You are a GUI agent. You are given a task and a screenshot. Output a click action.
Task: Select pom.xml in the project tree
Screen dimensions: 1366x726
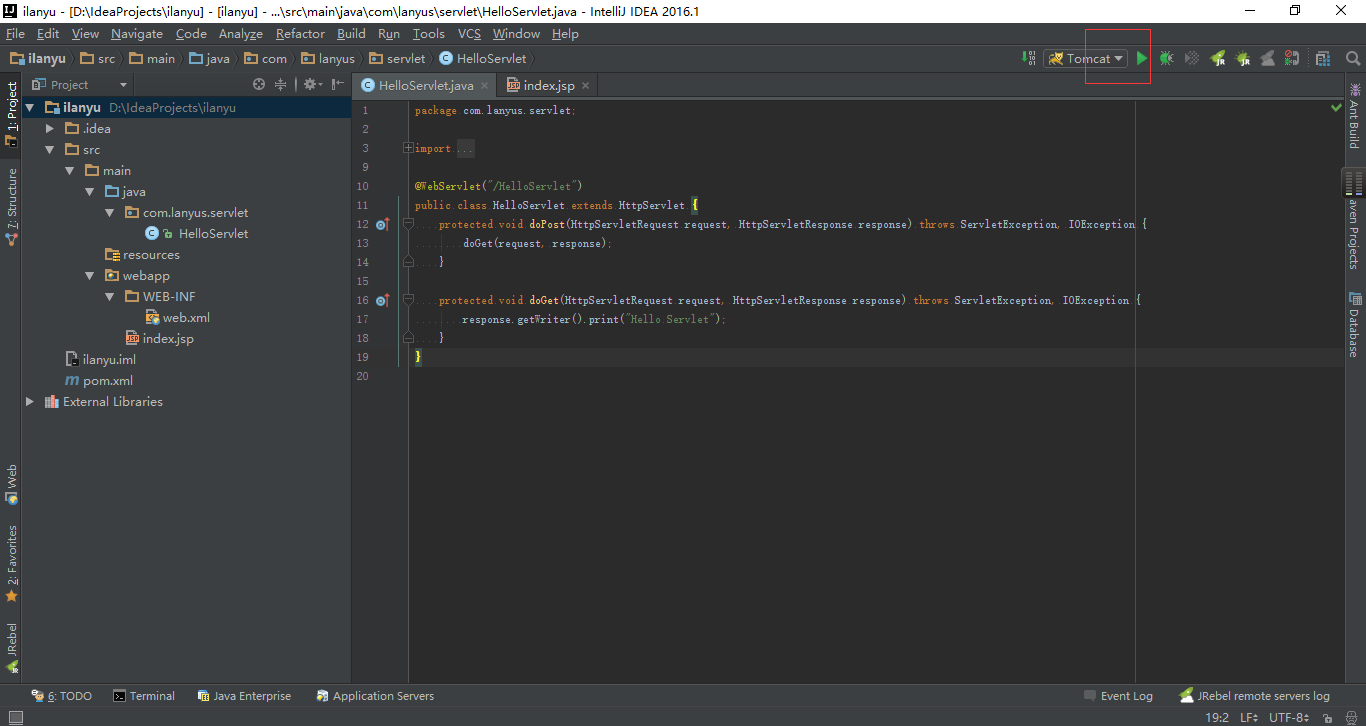pyautogui.click(x=108, y=381)
